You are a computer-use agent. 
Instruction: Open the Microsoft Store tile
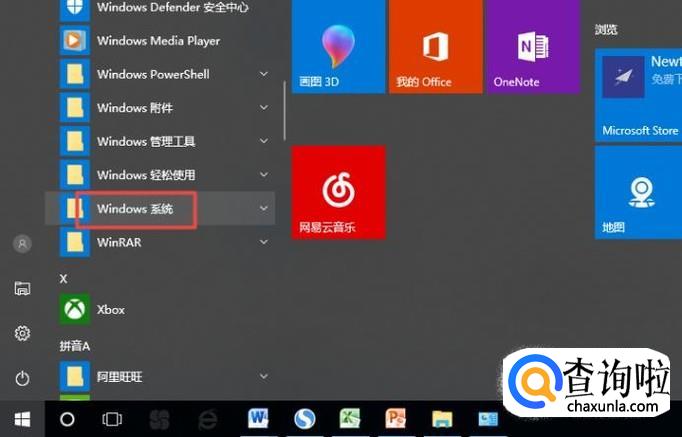638,96
